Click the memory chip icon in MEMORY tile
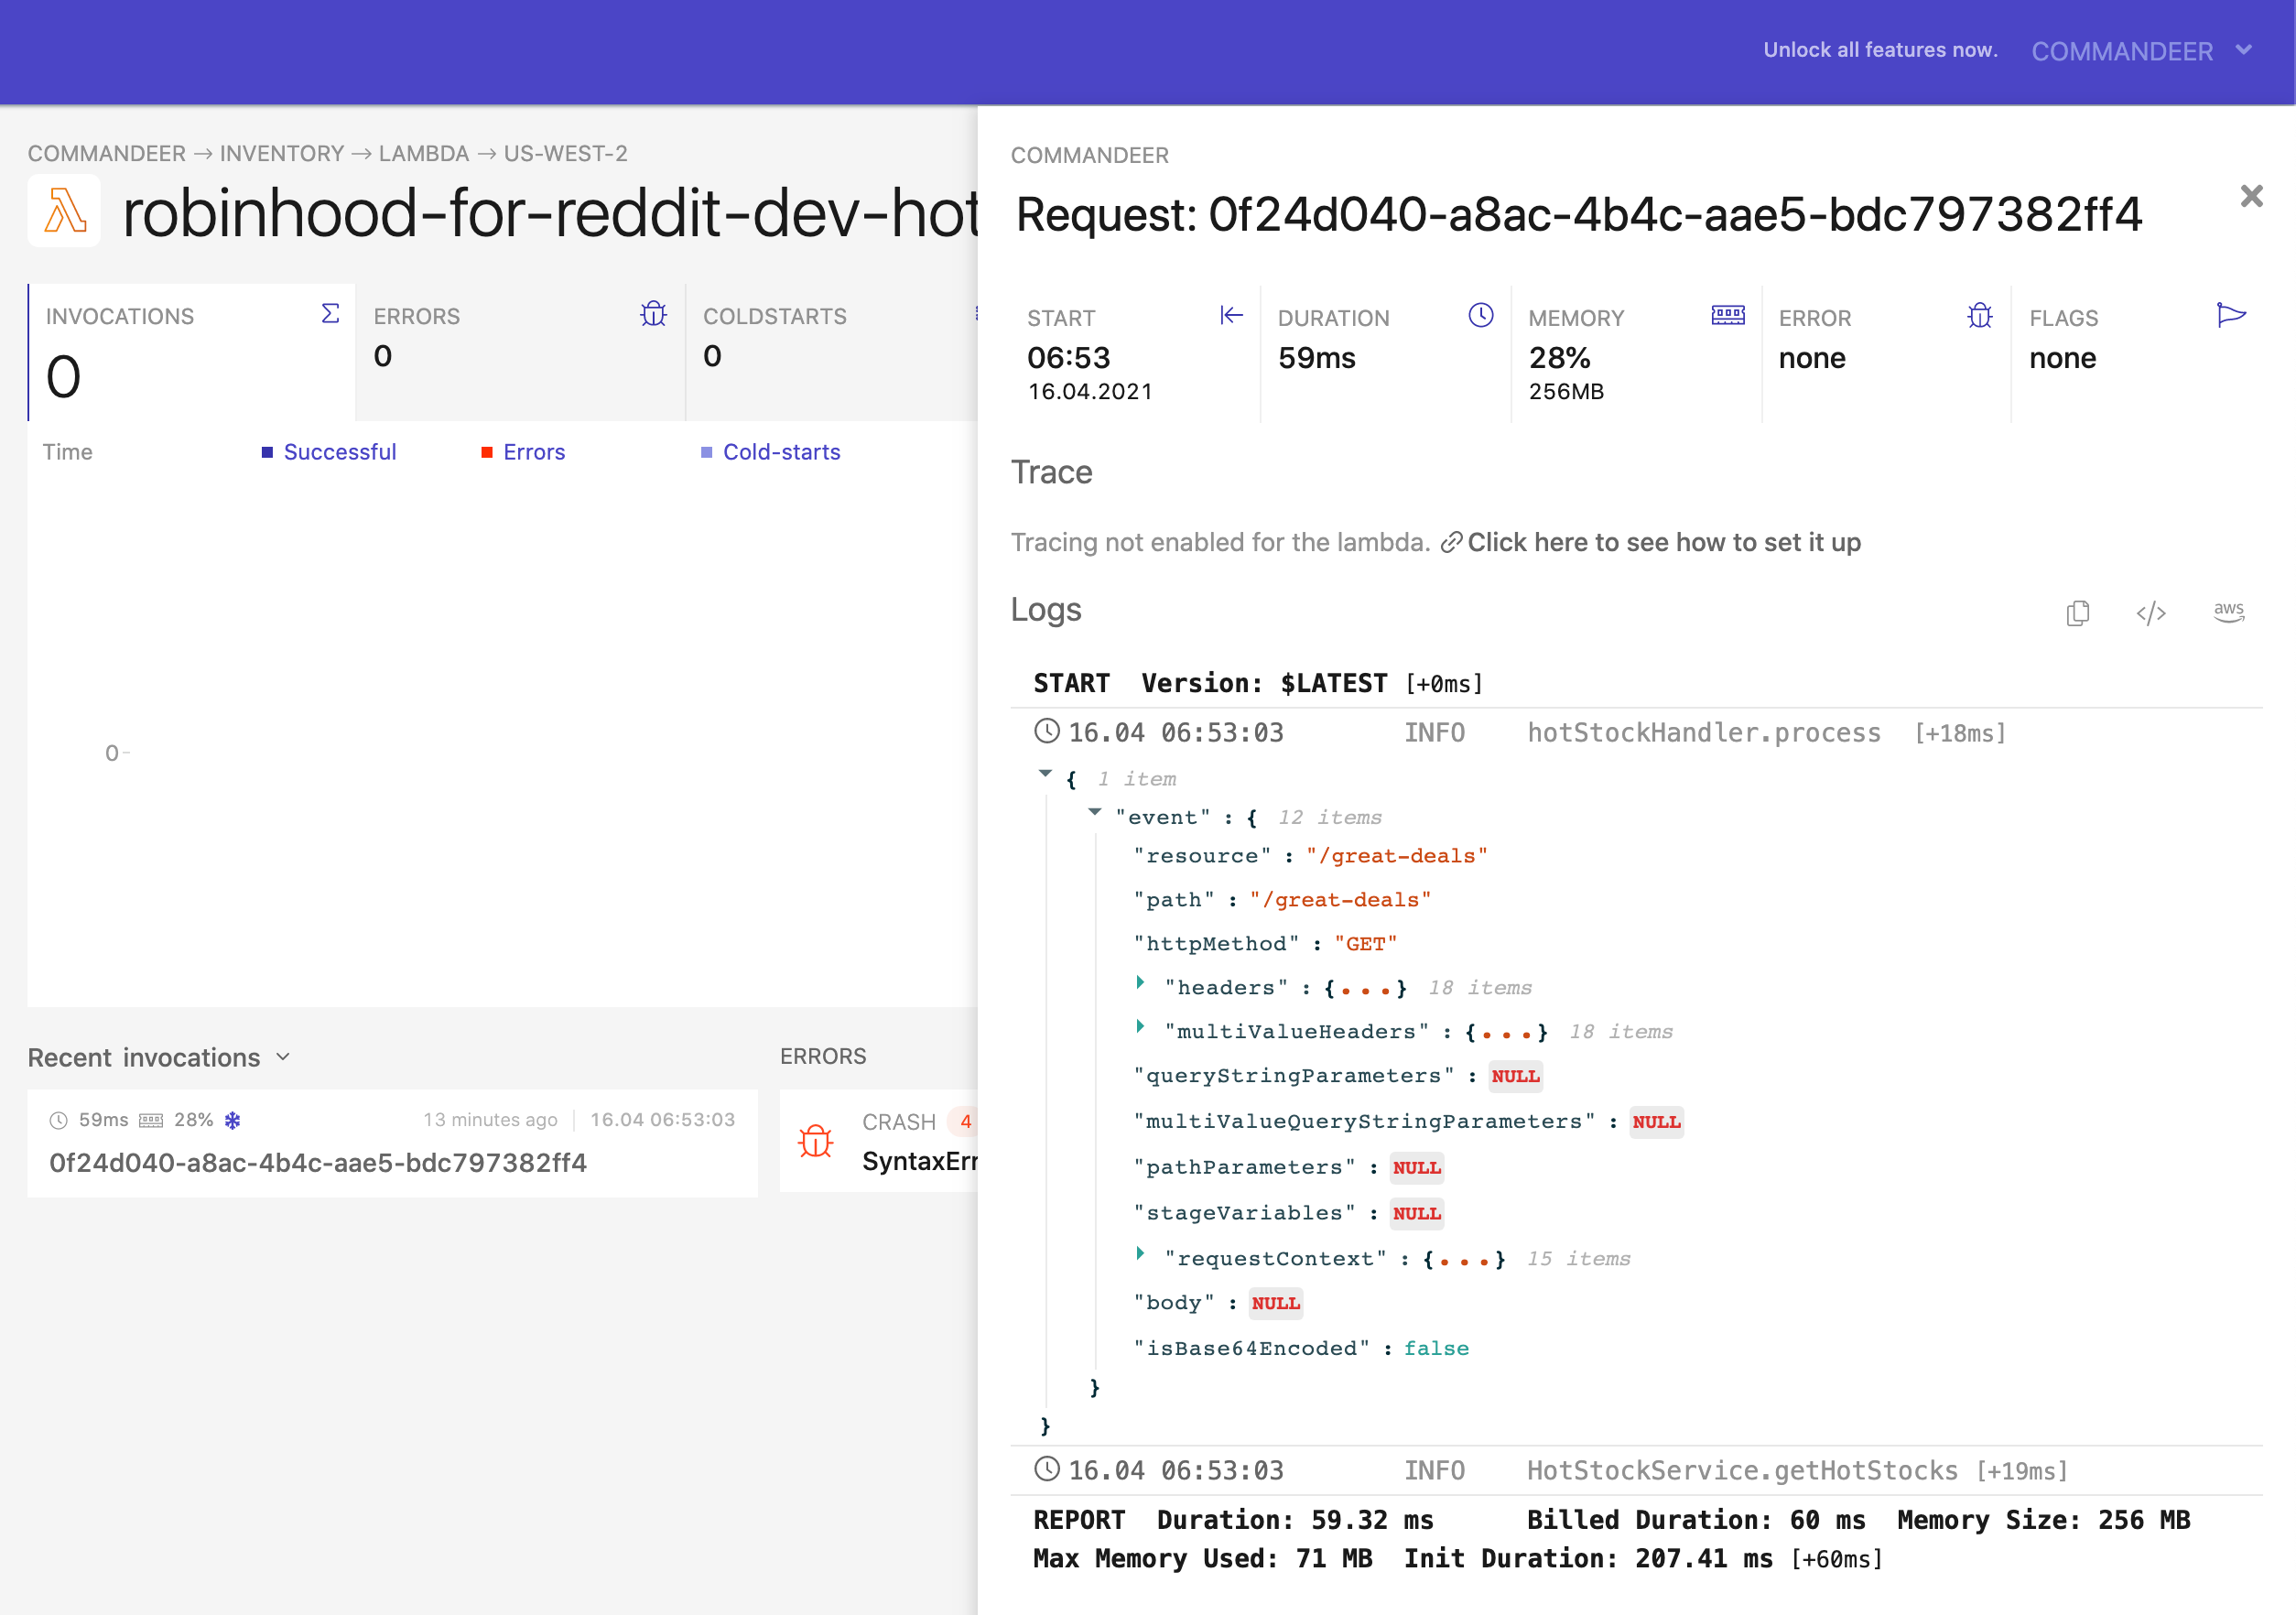The width and height of the screenshot is (2296, 1615). (x=1728, y=315)
